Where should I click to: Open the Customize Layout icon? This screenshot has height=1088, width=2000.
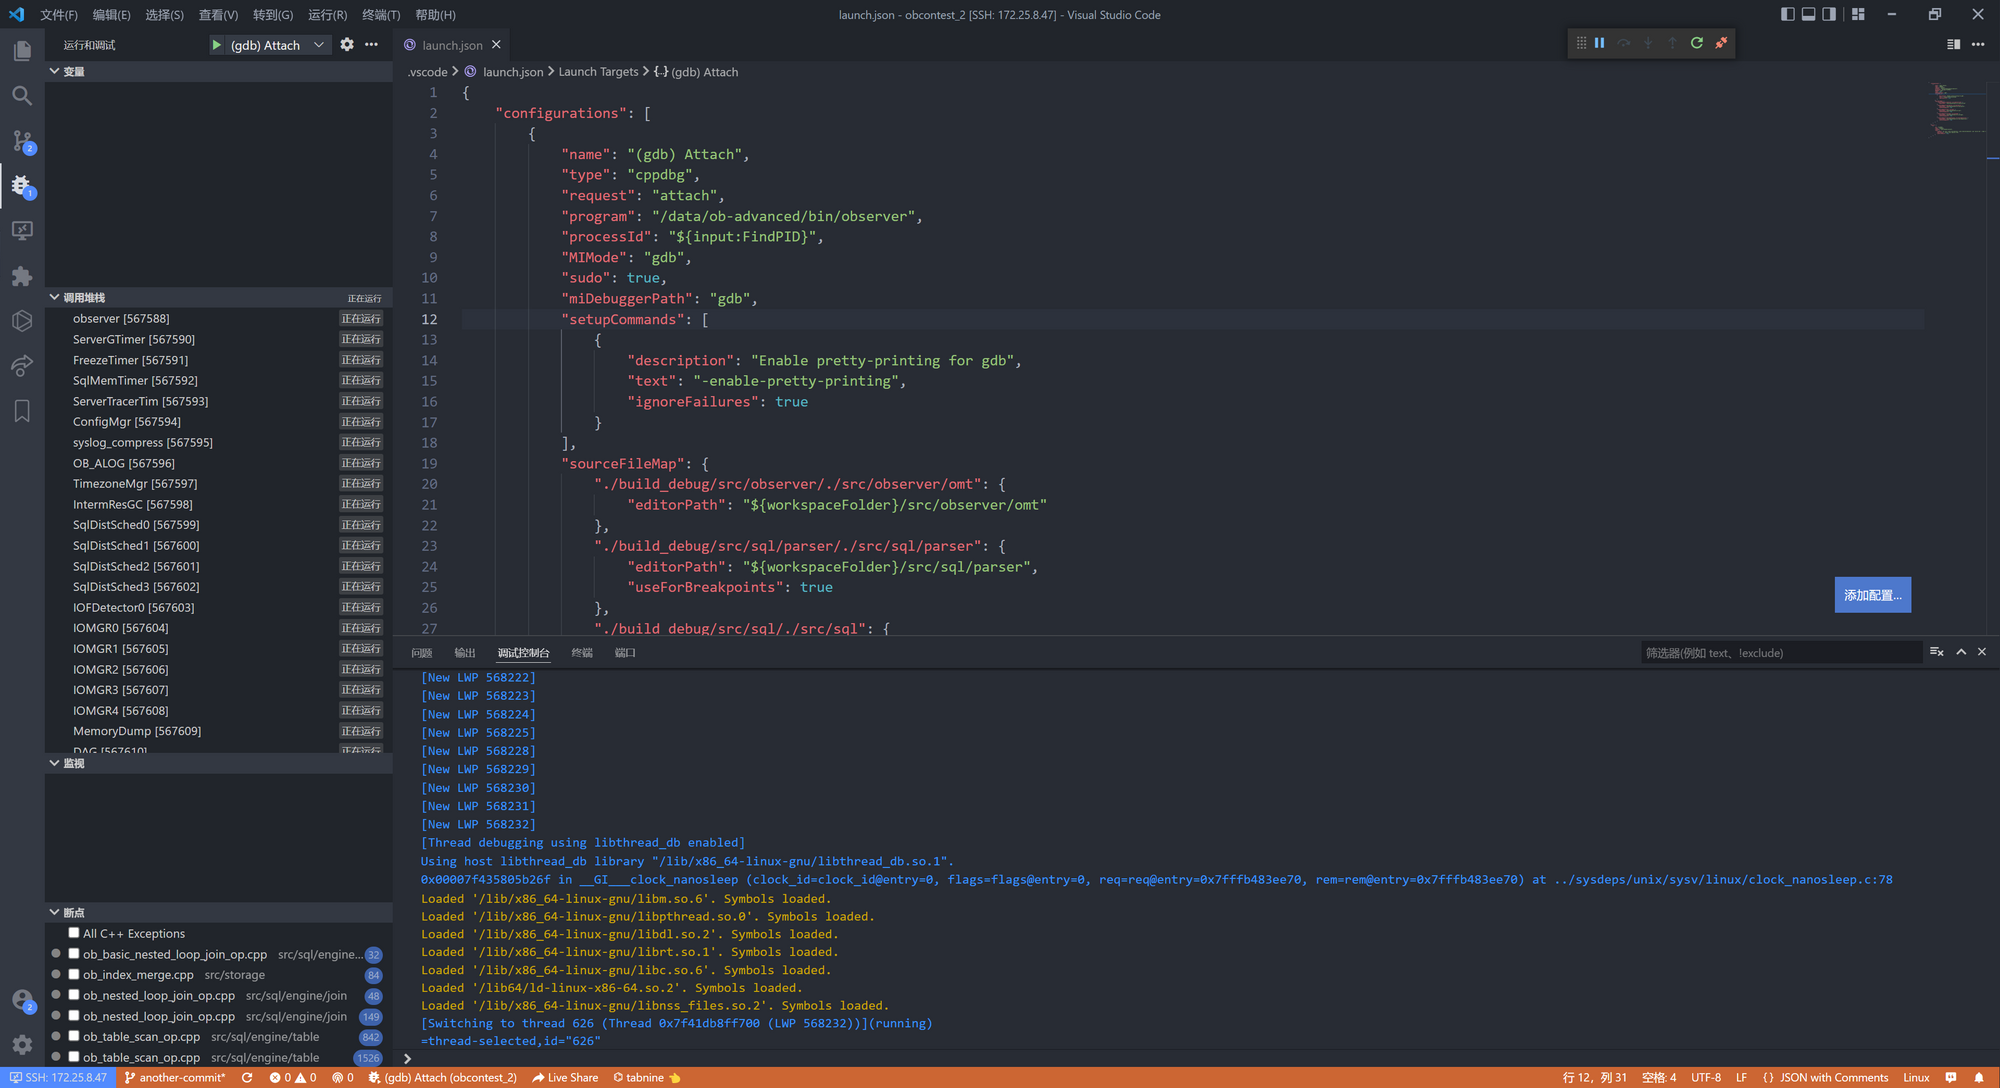[x=1858, y=14]
